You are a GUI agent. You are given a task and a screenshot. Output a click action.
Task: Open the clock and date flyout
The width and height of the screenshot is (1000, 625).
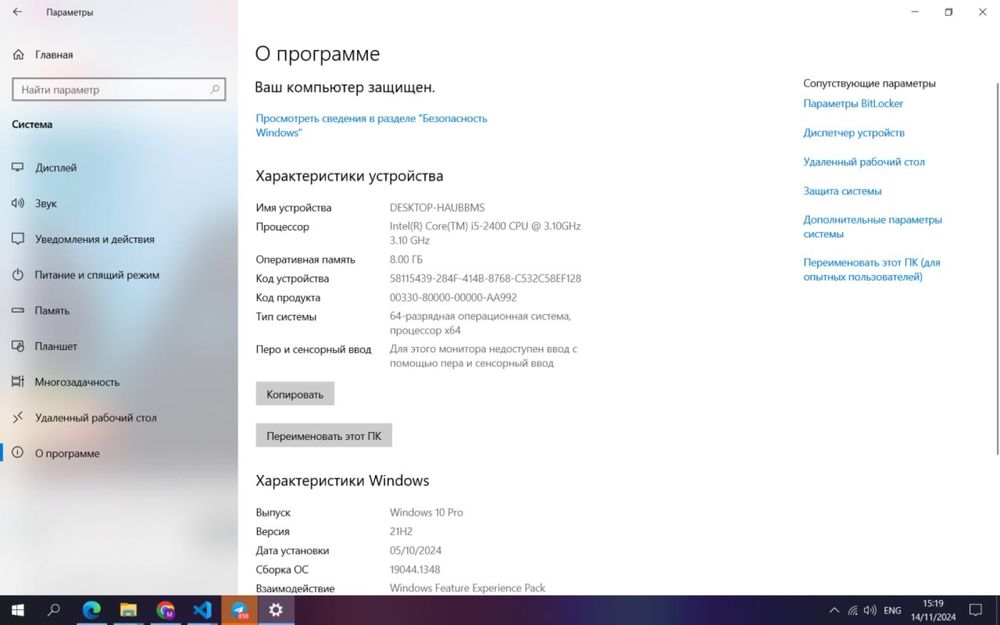point(933,610)
